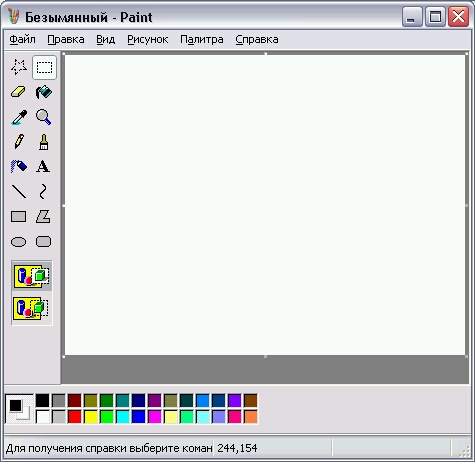The height and width of the screenshot is (462, 475).
Task: Select the Polygon tool
Action: point(44,216)
